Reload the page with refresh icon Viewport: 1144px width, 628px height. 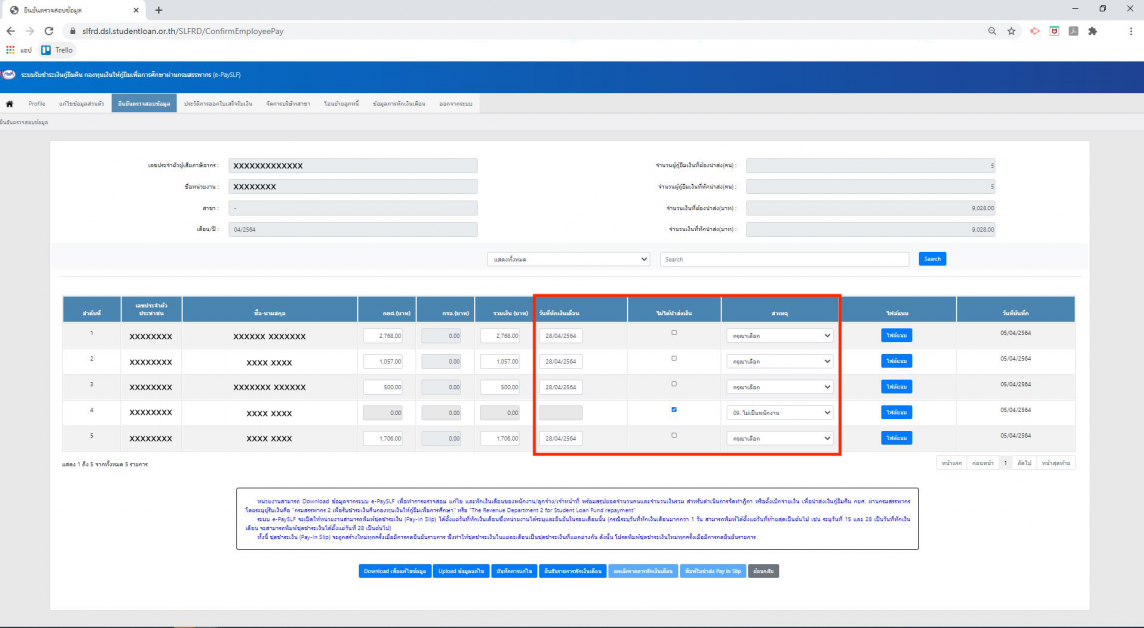pyautogui.click(x=49, y=31)
